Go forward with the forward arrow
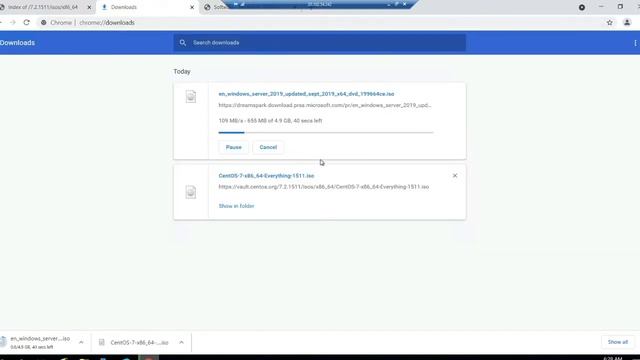Viewport: 640px width, 360px height. point(13,22)
